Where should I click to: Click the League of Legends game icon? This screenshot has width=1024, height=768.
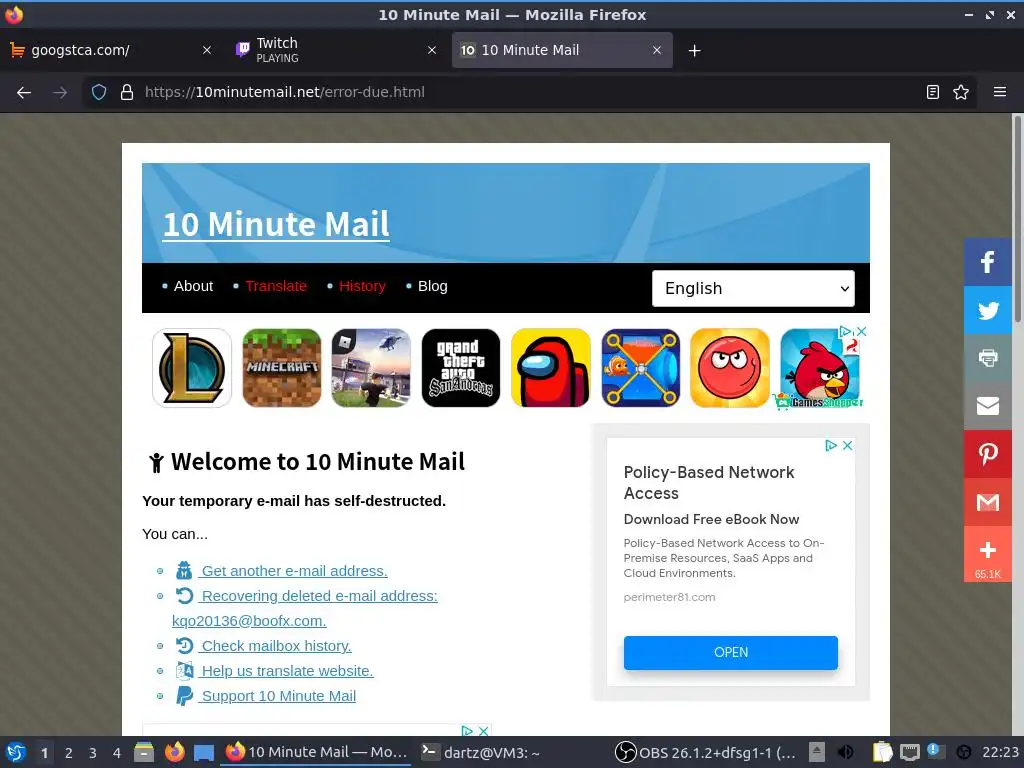tap(191, 368)
